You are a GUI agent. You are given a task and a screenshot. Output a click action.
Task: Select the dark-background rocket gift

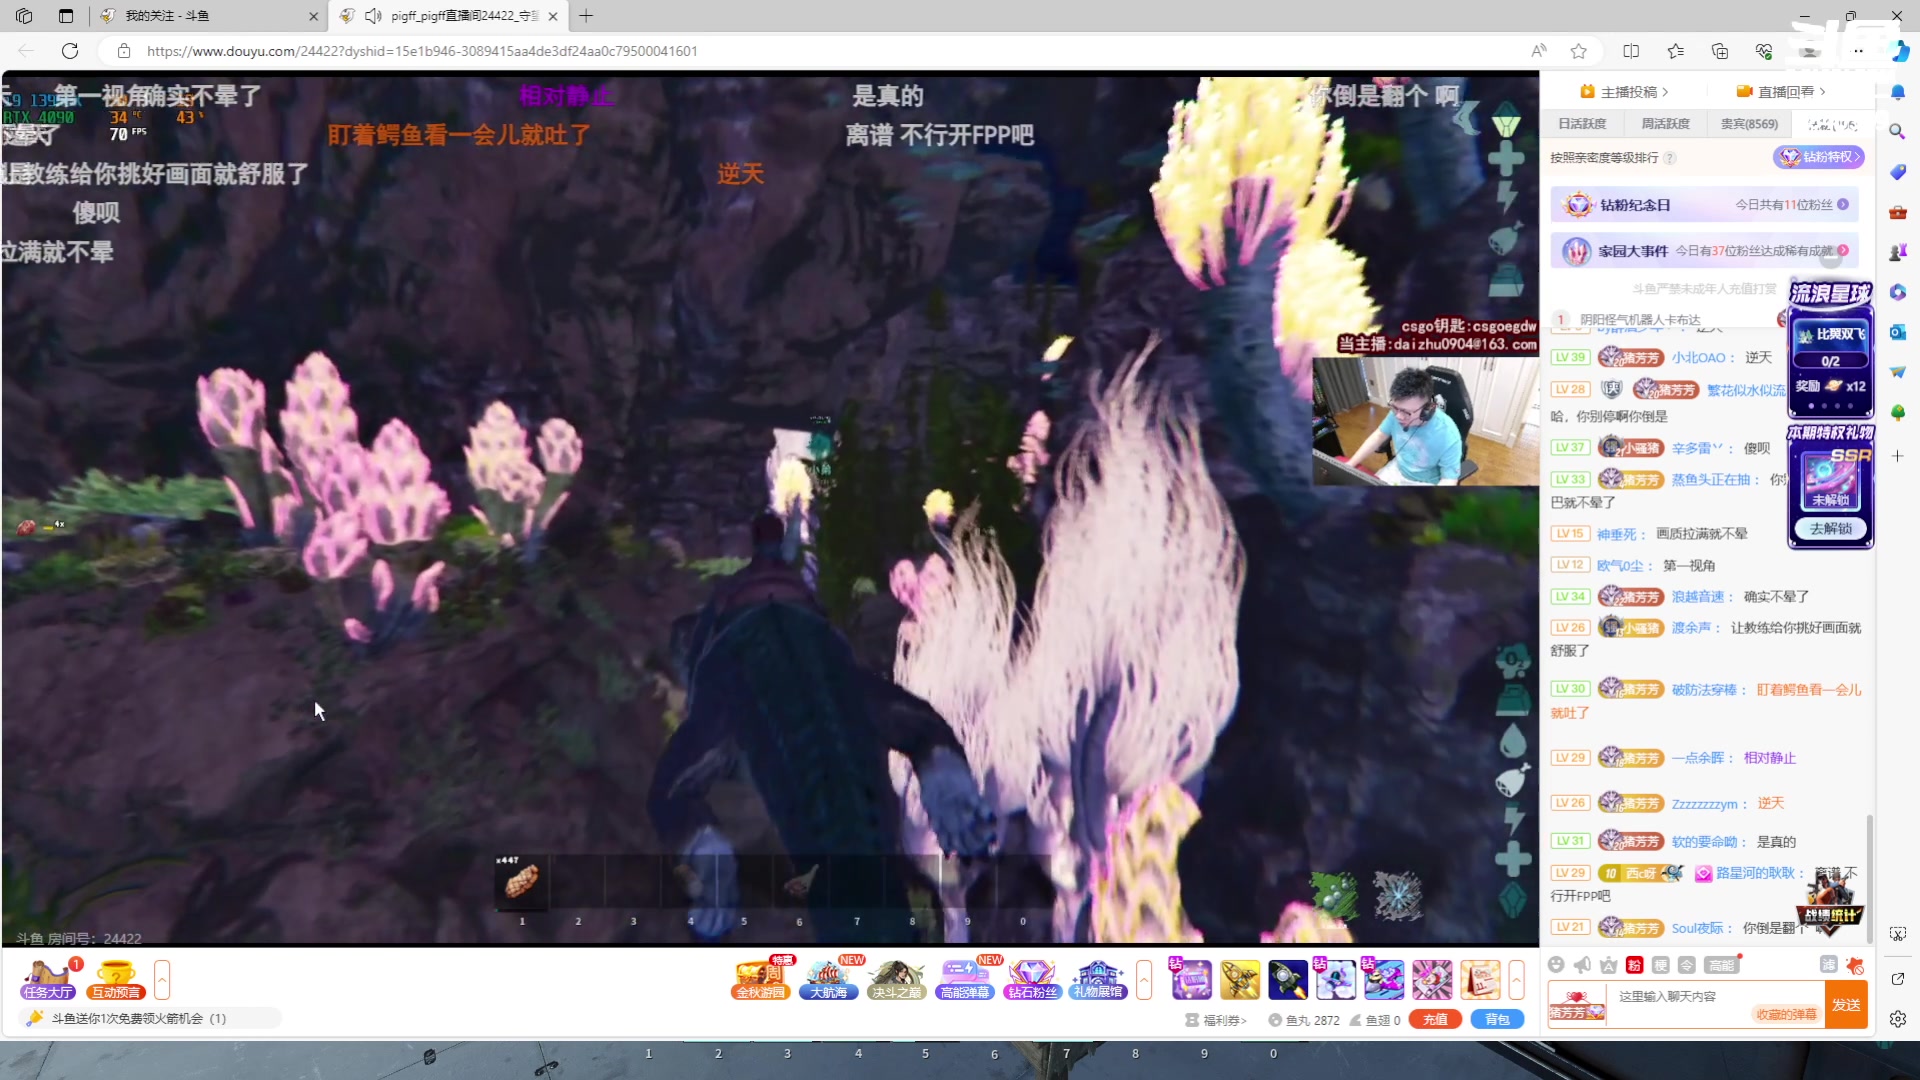[1288, 980]
